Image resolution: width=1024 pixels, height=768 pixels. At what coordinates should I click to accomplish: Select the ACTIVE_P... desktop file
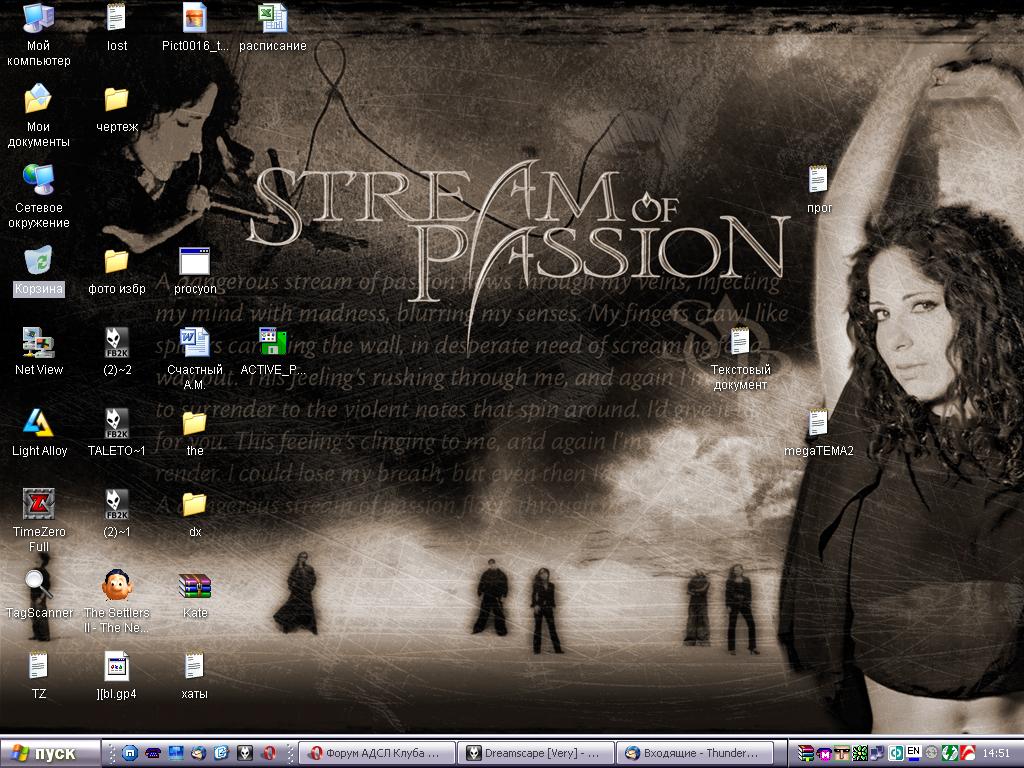pyautogui.click(x=272, y=343)
